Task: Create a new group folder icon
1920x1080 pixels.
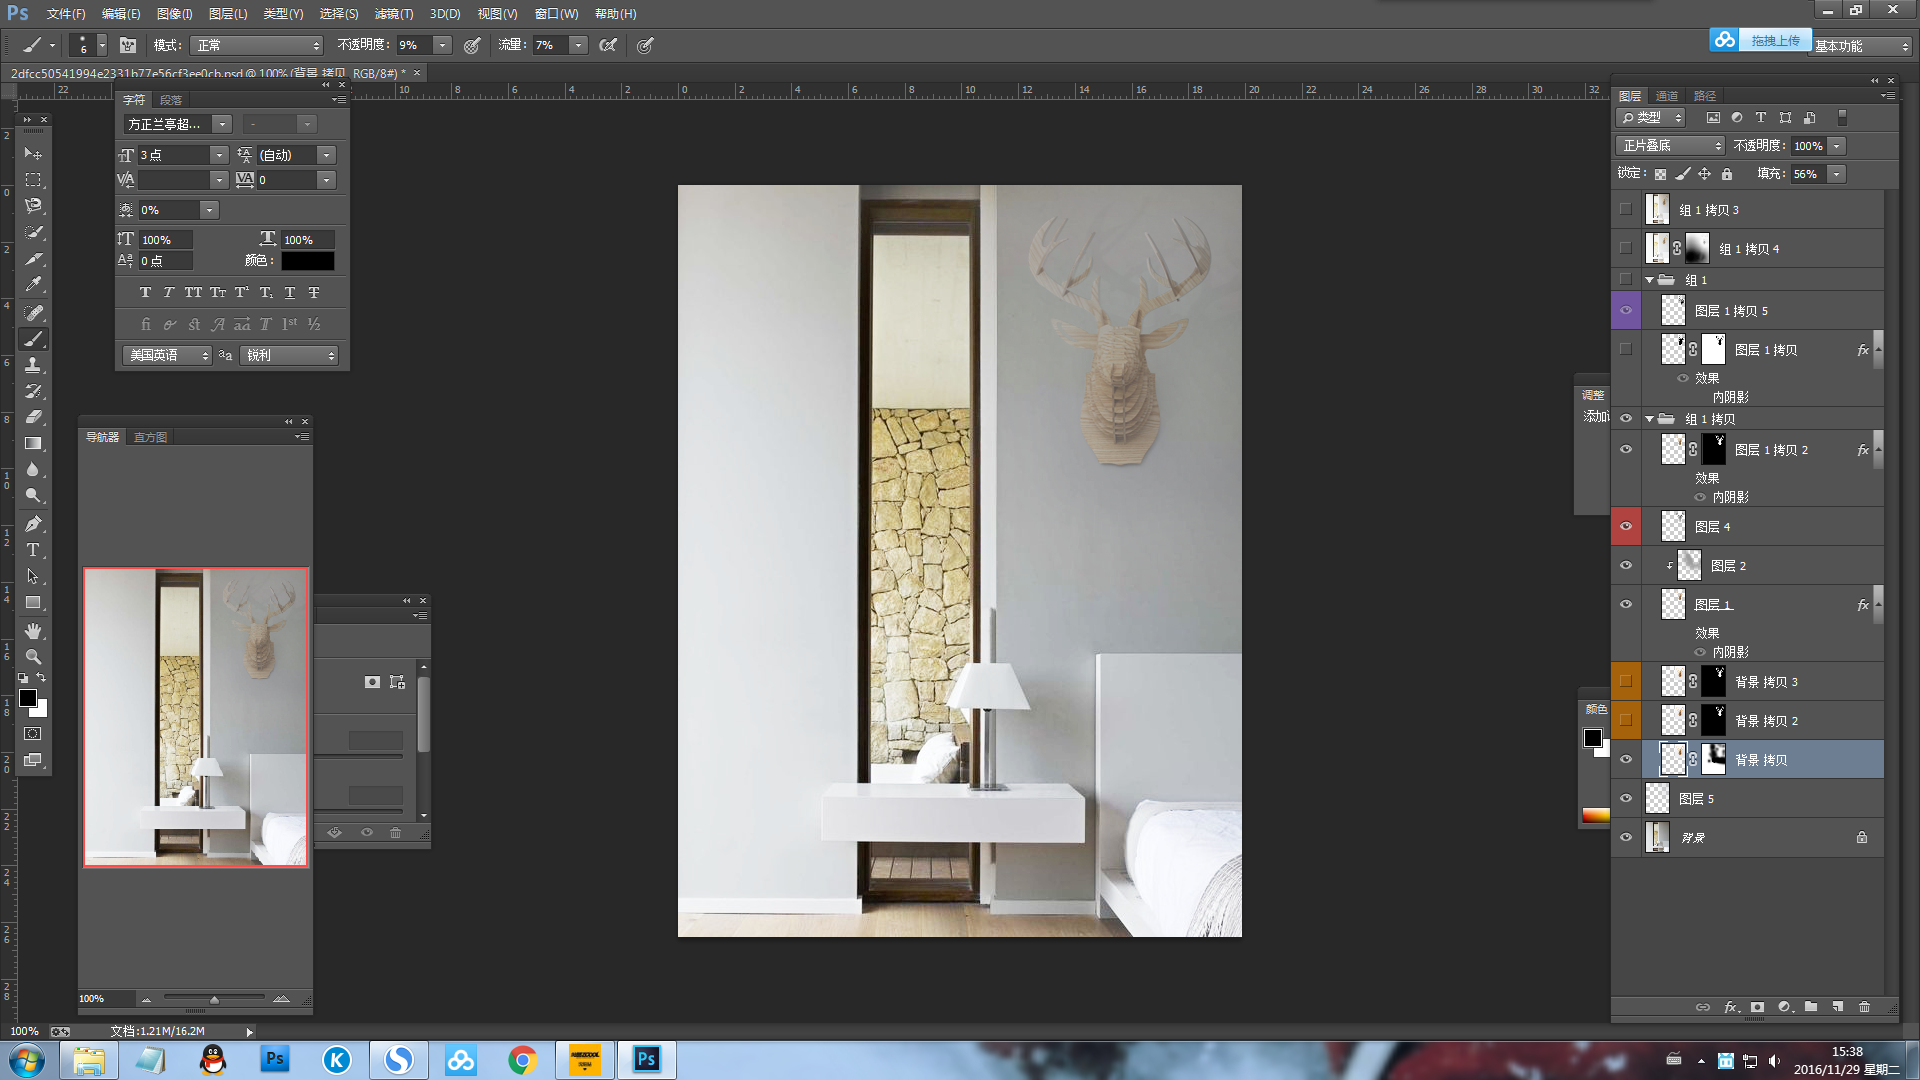Action: click(x=1811, y=1007)
